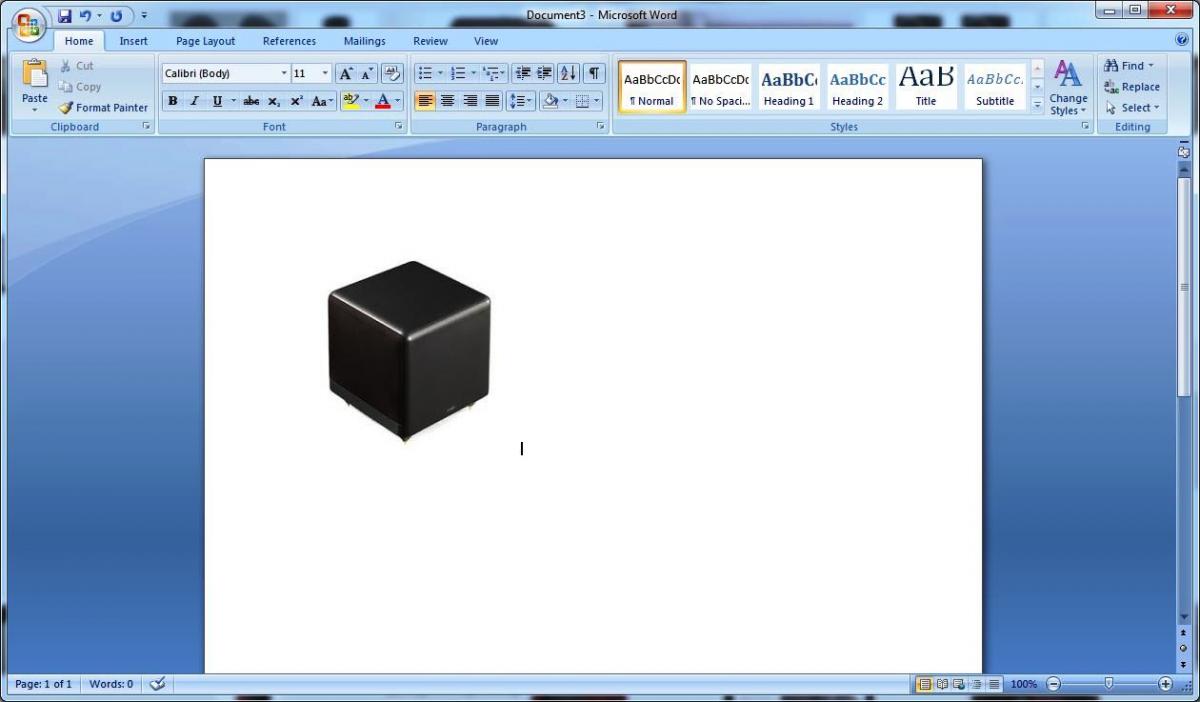Apply the Heading 1 style

click(789, 86)
